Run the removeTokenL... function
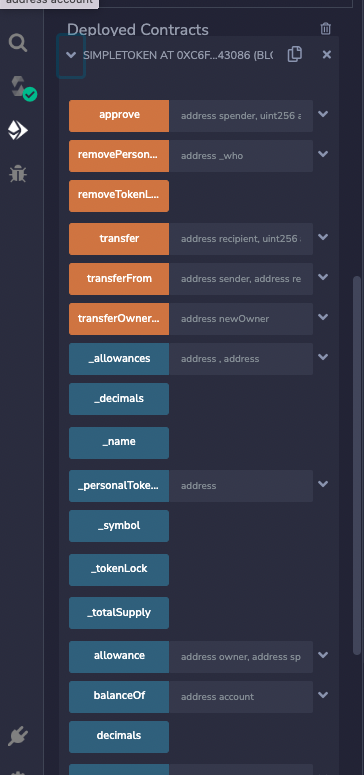Viewport: 364px width, 775px height. point(119,196)
